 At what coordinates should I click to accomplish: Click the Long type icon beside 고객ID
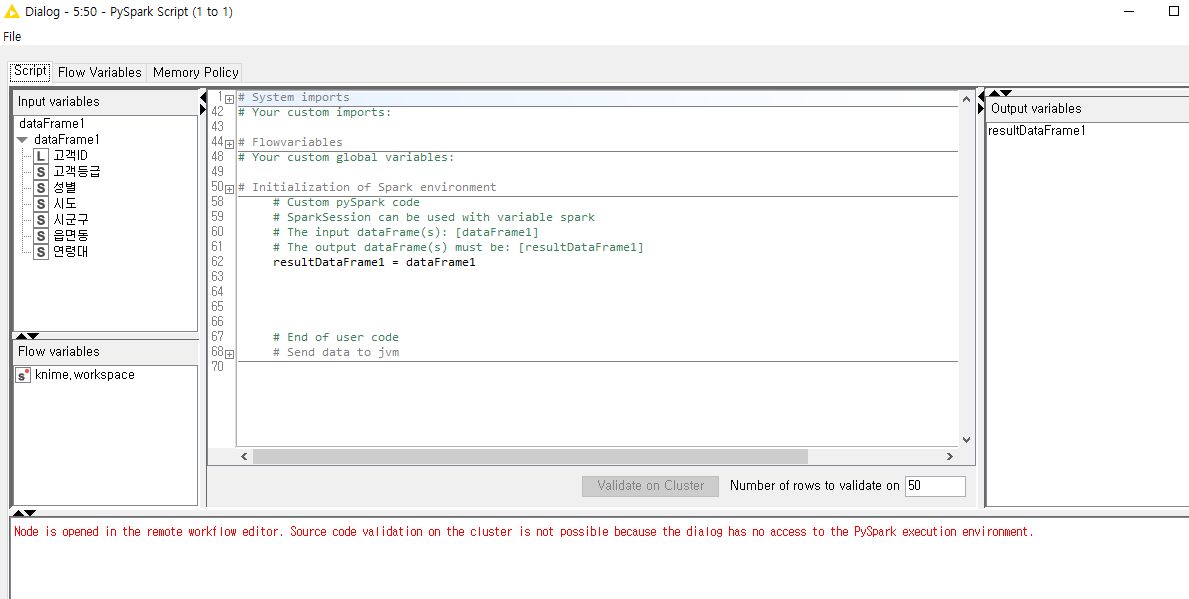(x=41, y=156)
